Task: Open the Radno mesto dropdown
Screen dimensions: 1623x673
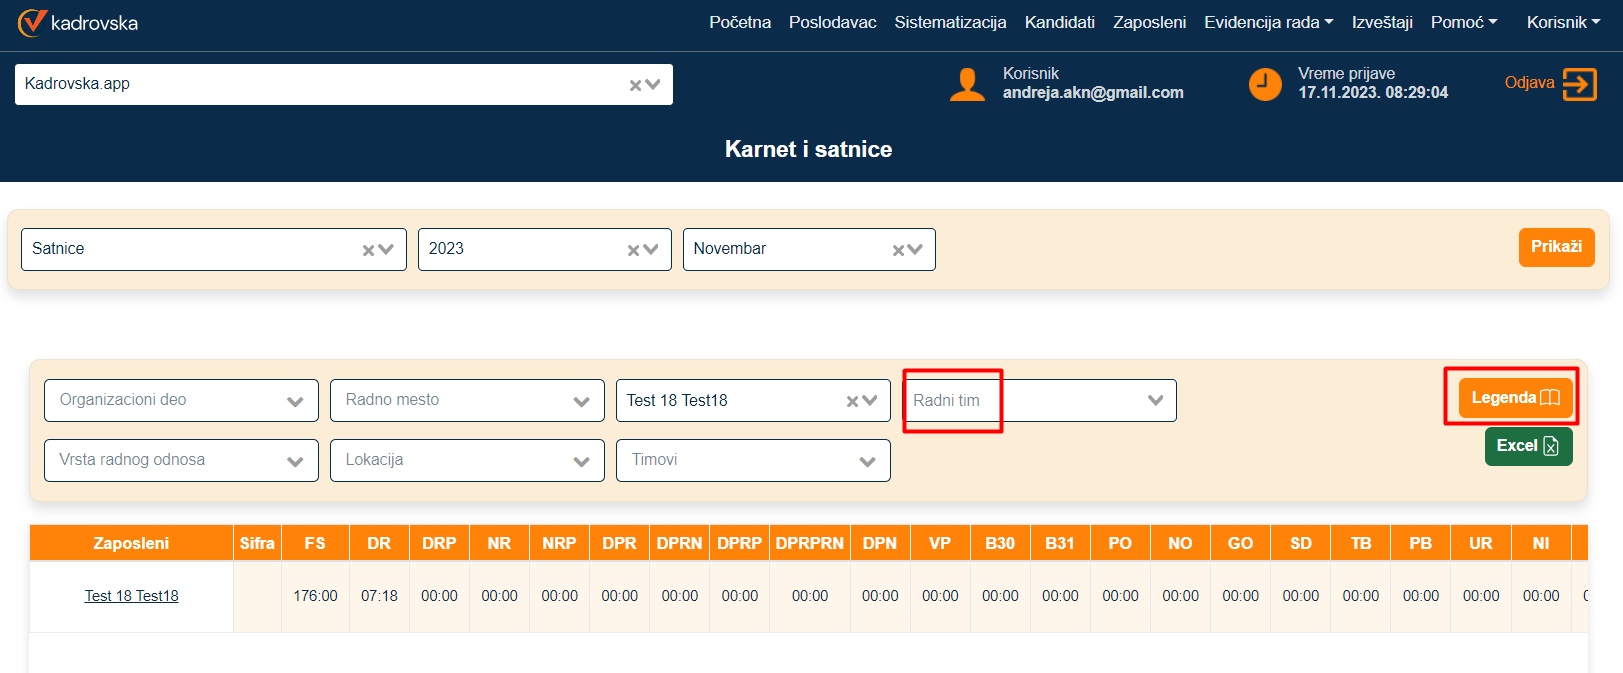Action: click(581, 401)
